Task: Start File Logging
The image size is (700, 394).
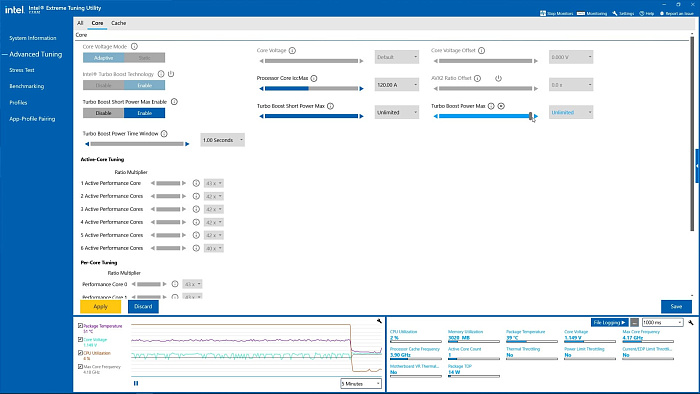Action: (609, 322)
